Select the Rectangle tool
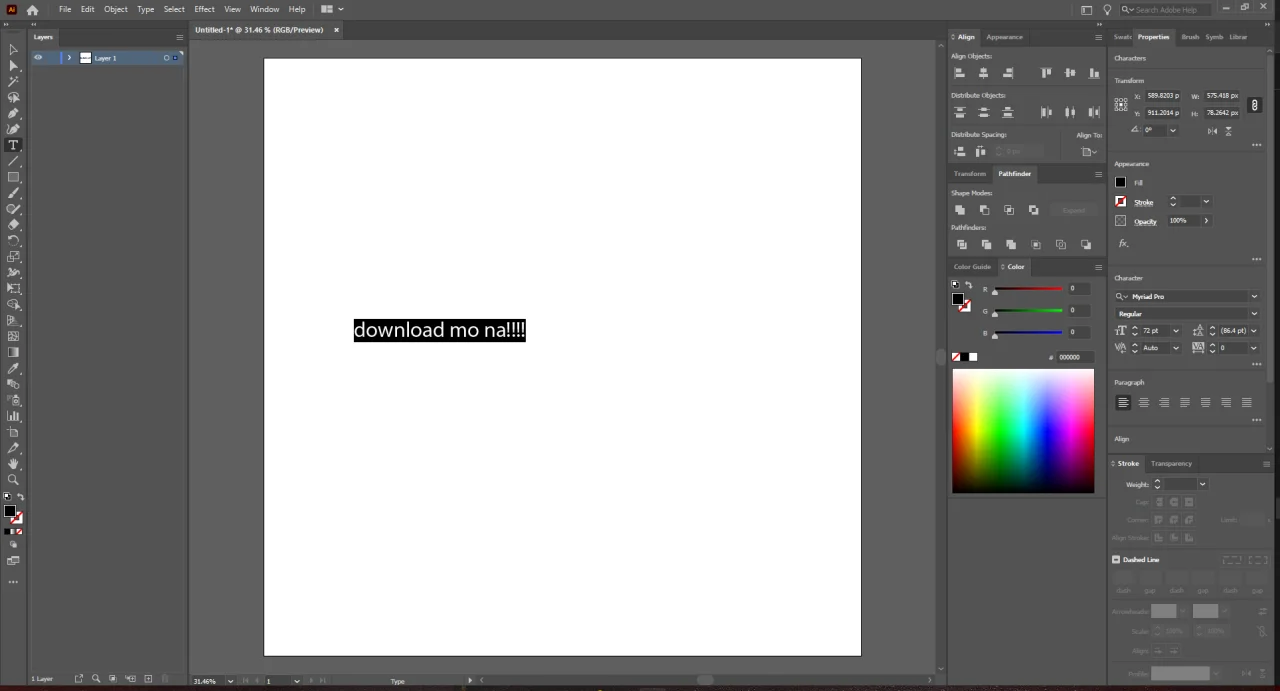The width and height of the screenshot is (1280, 691). [x=13, y=177]
